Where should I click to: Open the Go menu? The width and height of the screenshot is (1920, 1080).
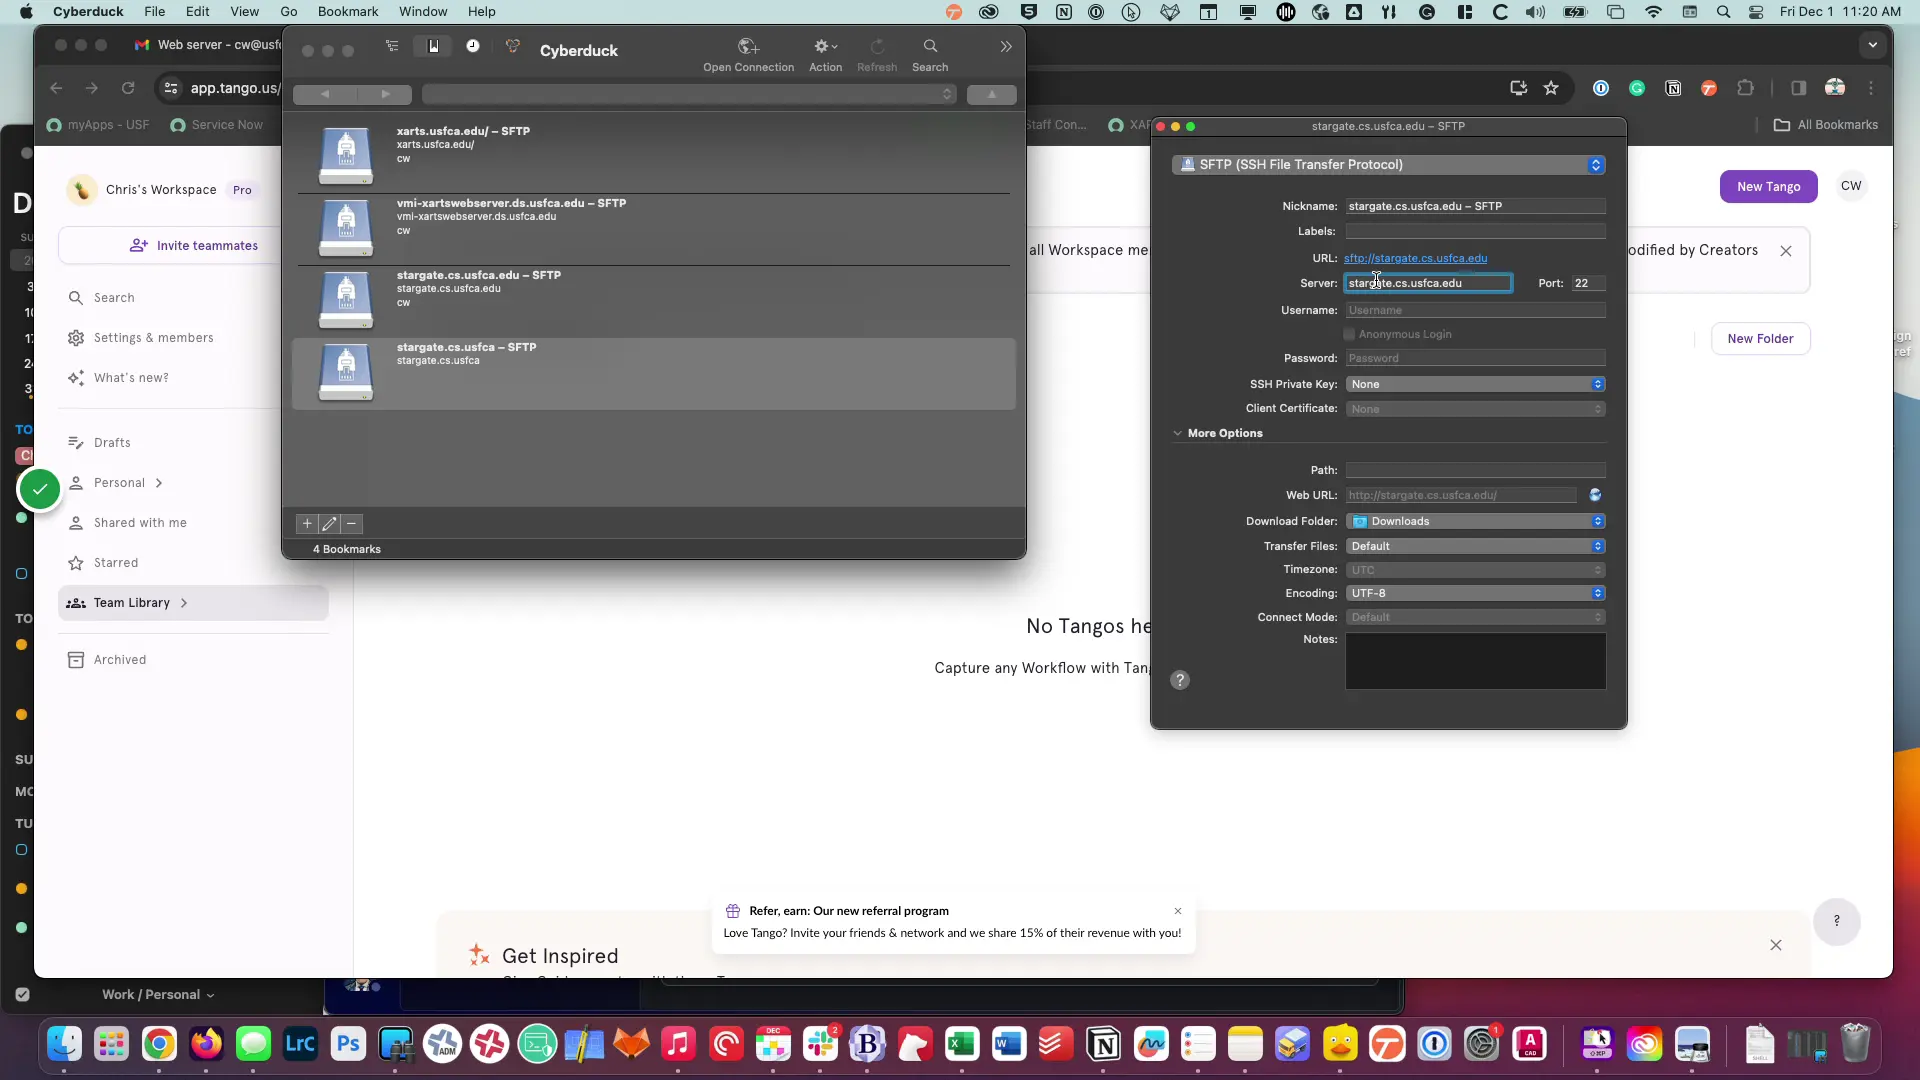coord(289,12)
